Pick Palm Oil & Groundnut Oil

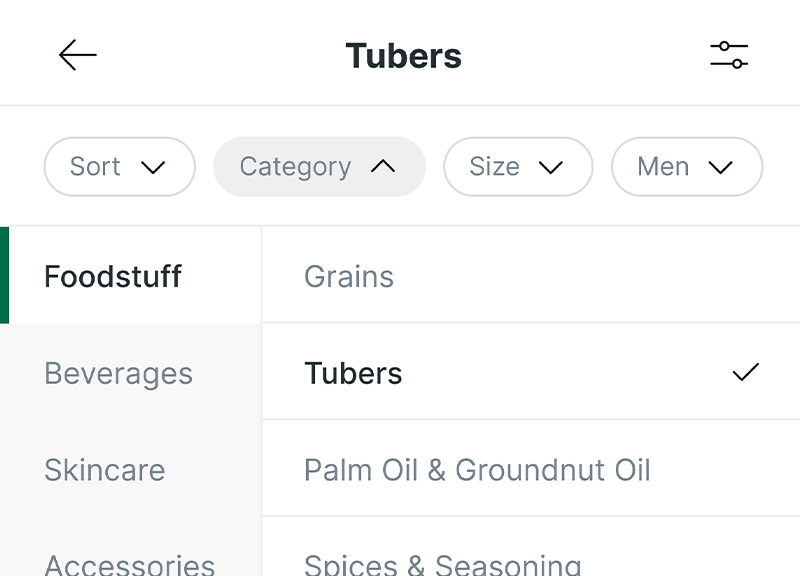click(477, 470)
